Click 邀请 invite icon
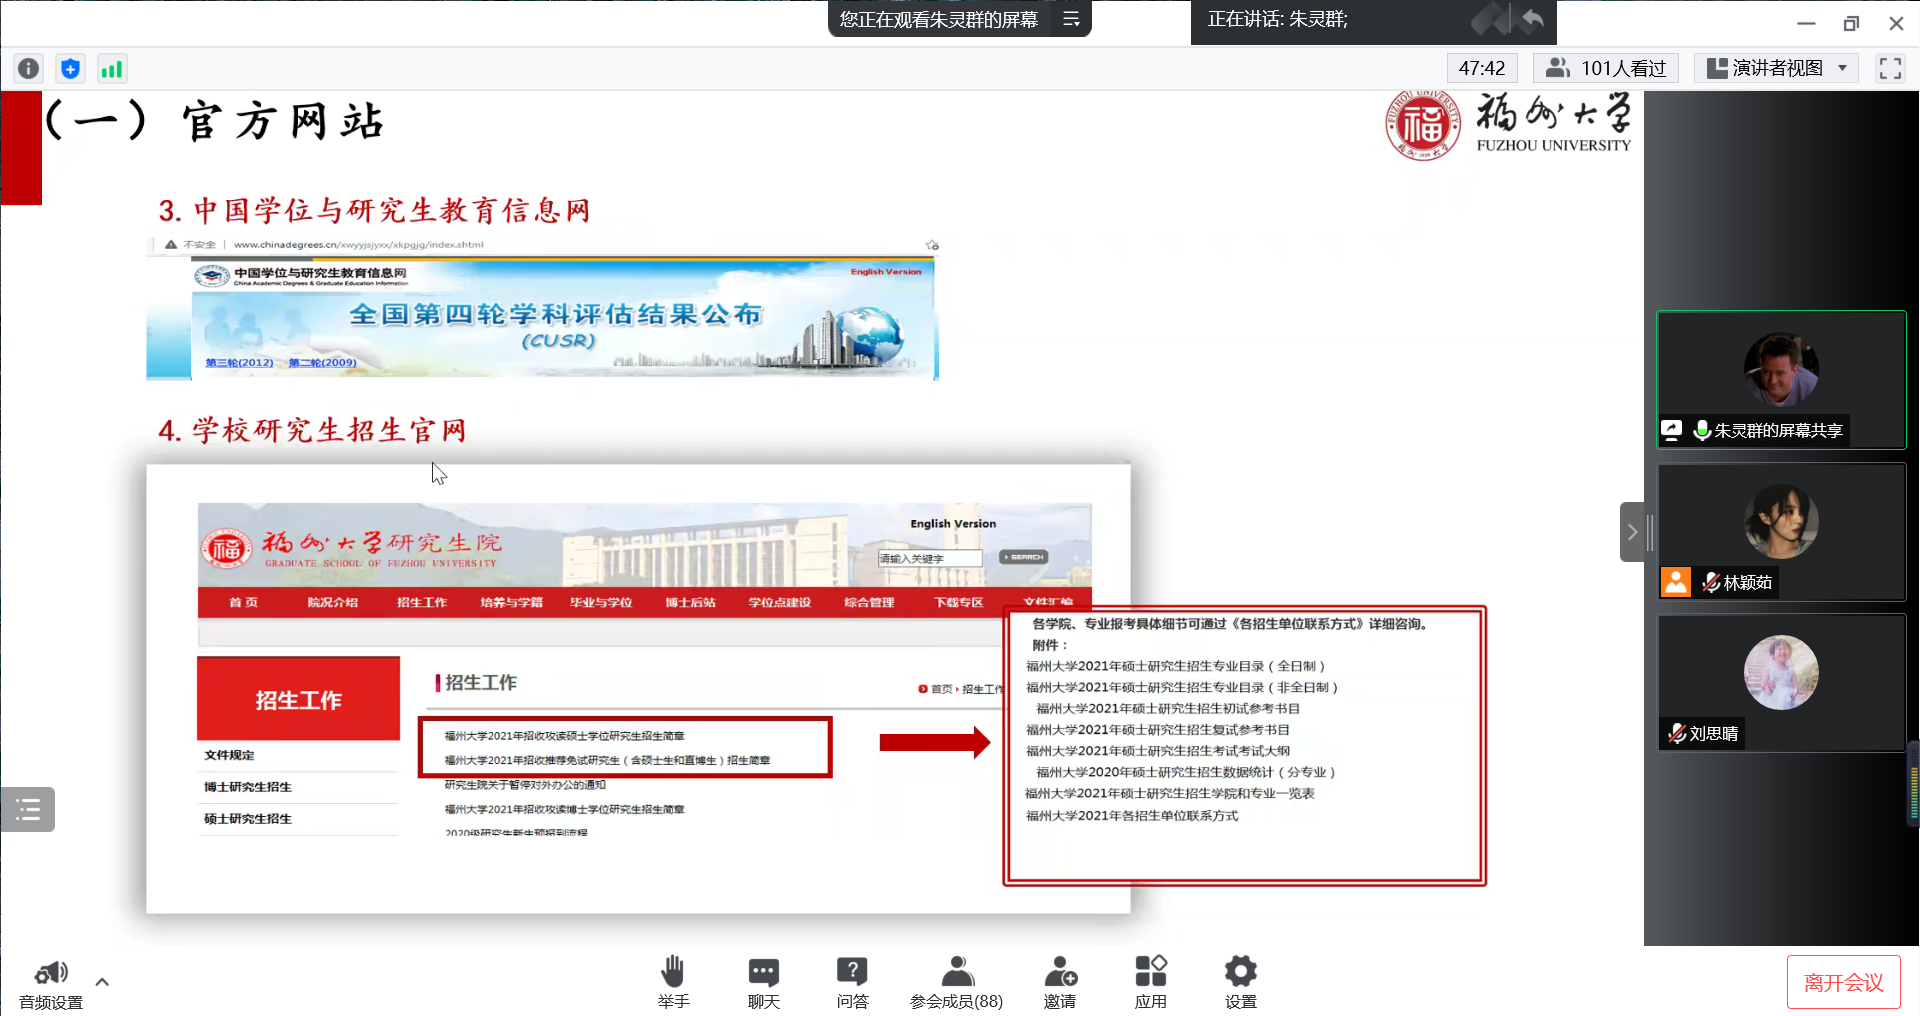This screenshot has width=1920, height=1016. (x=1060, y=982)
